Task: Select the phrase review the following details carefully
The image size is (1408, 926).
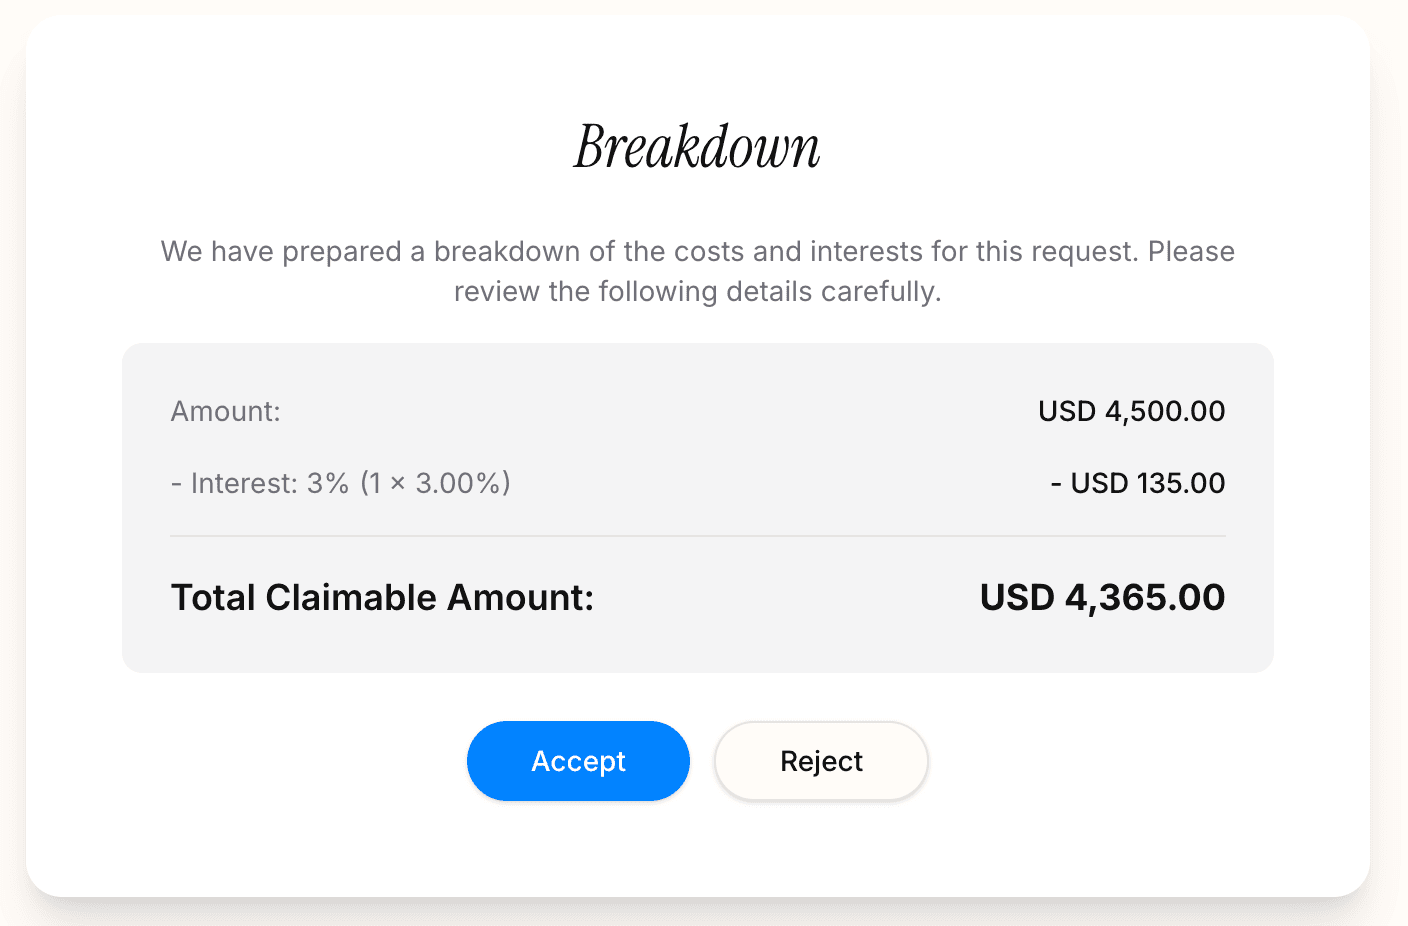Action: (x=697, y=291)
